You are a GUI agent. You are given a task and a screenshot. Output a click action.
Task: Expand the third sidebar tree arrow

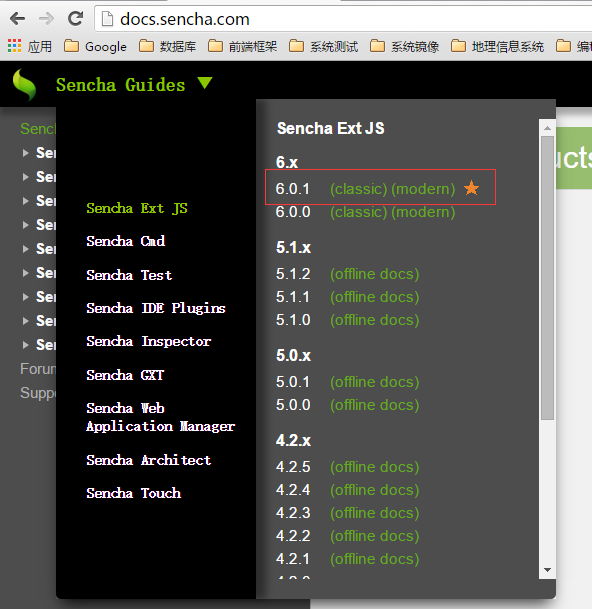[26, 201]
